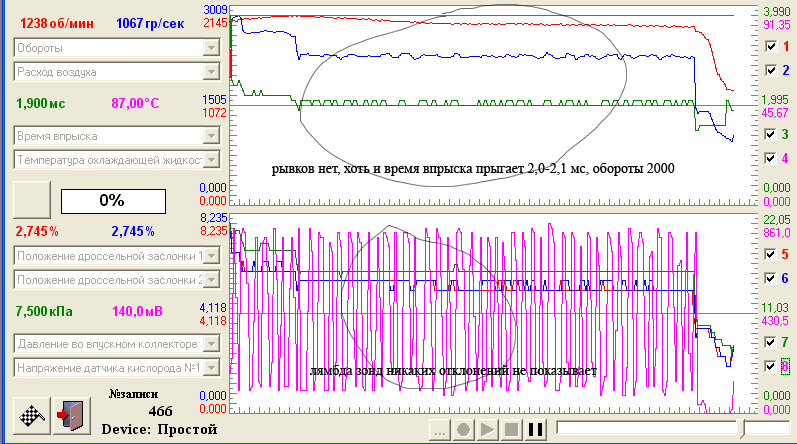Toggle checkbox for channel 3

(771, 134)
